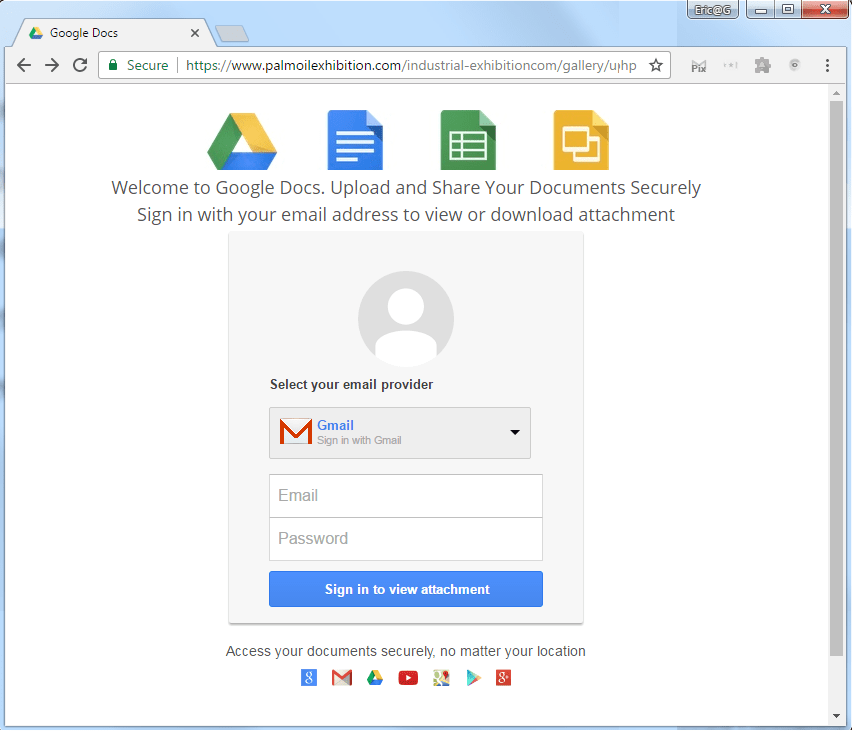
Task: Click the vertical page scrollbar
Action: click(x=836, y=379)
